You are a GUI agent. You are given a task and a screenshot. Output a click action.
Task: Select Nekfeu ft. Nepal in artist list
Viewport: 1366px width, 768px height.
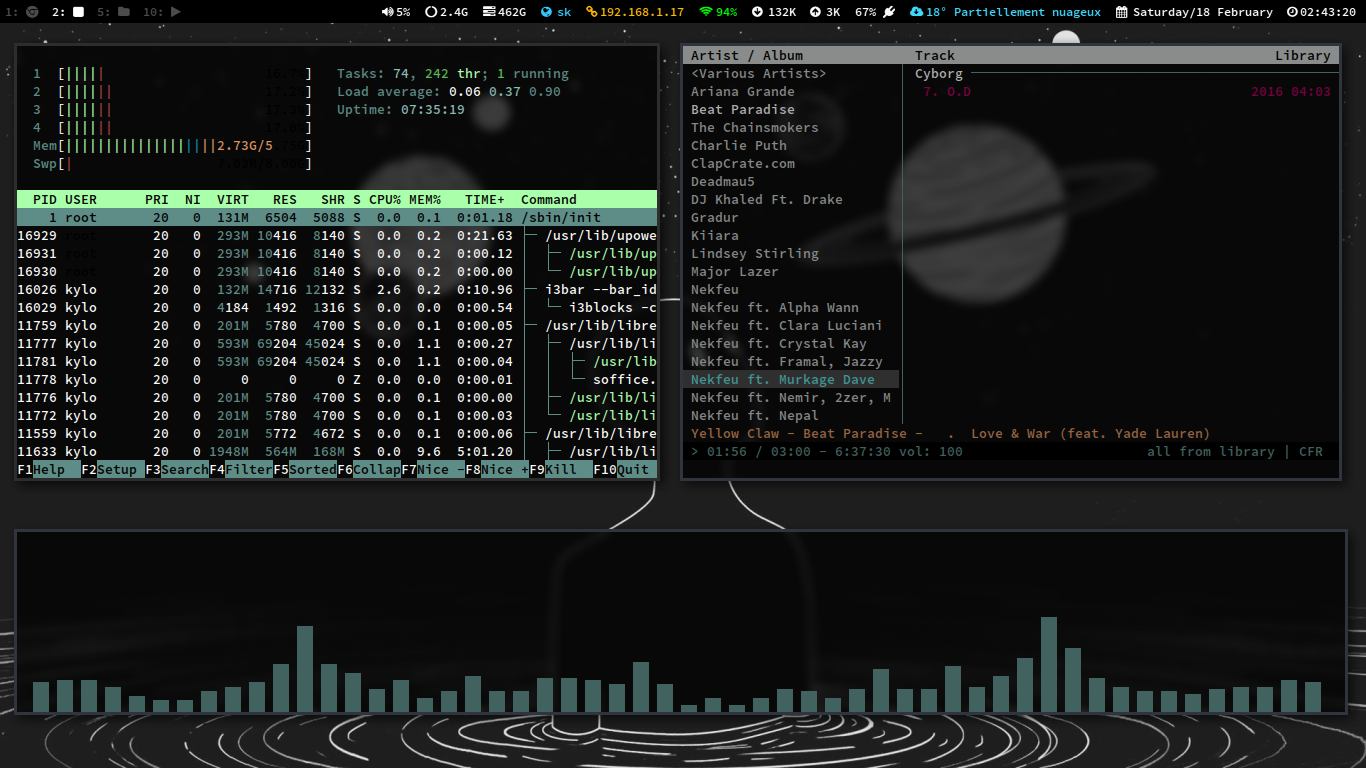pyautogui.click(x=755, y=415)
